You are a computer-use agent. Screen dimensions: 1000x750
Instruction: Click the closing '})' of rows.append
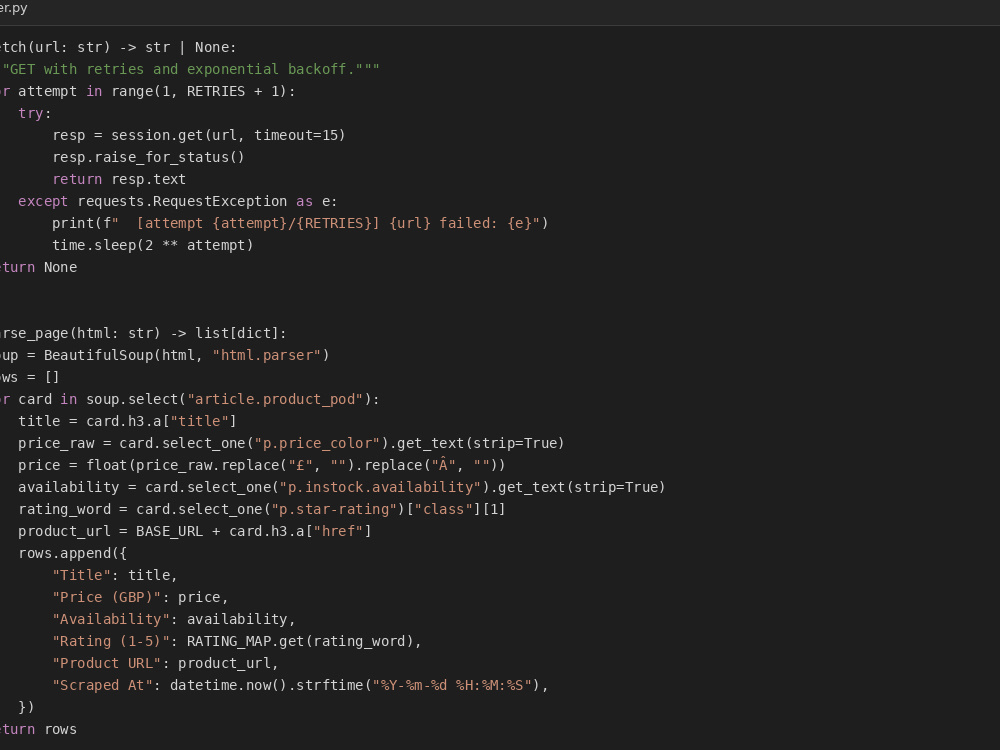coord(26,707)
